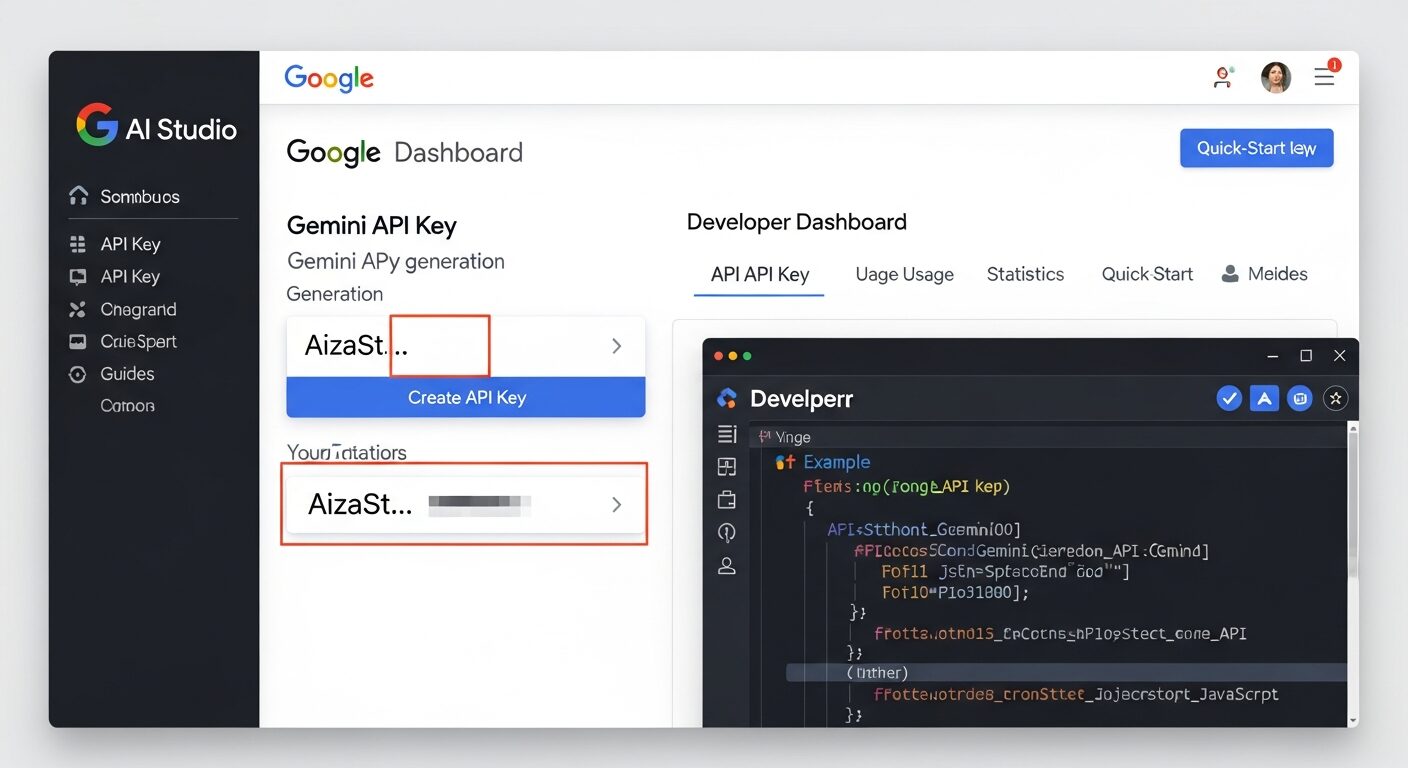Open the Meides tab
Viewport: 1408px width, 768px height.
tap(1265, 274)
